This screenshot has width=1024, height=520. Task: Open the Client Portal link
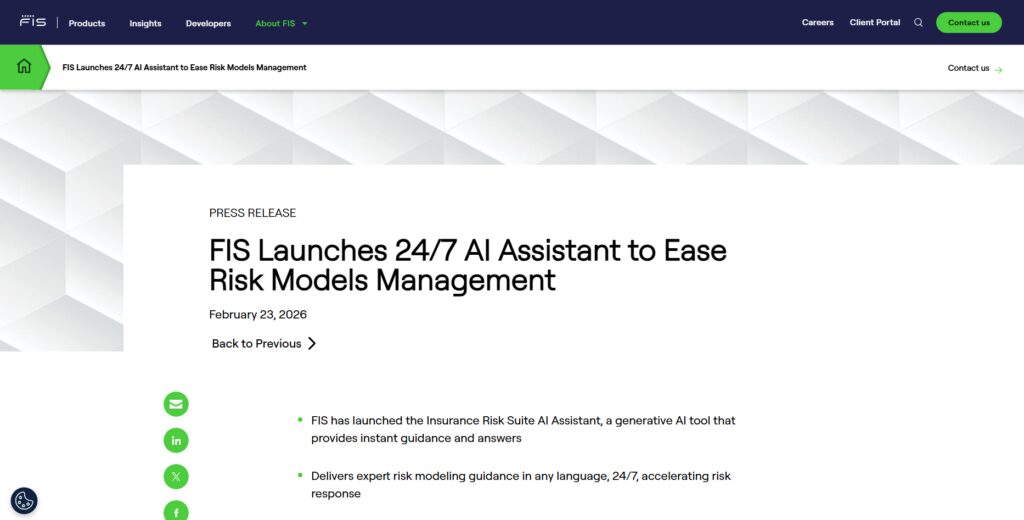click(874, 22)
